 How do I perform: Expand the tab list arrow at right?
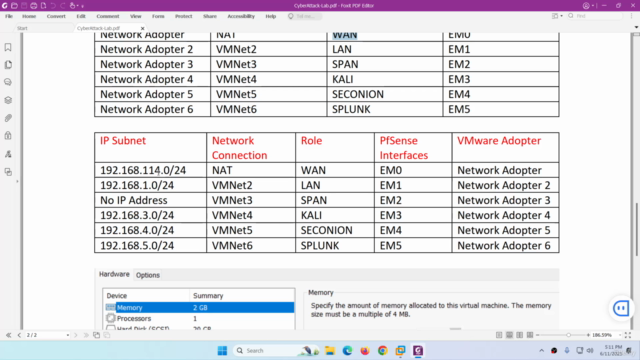[x=636, y=27]
